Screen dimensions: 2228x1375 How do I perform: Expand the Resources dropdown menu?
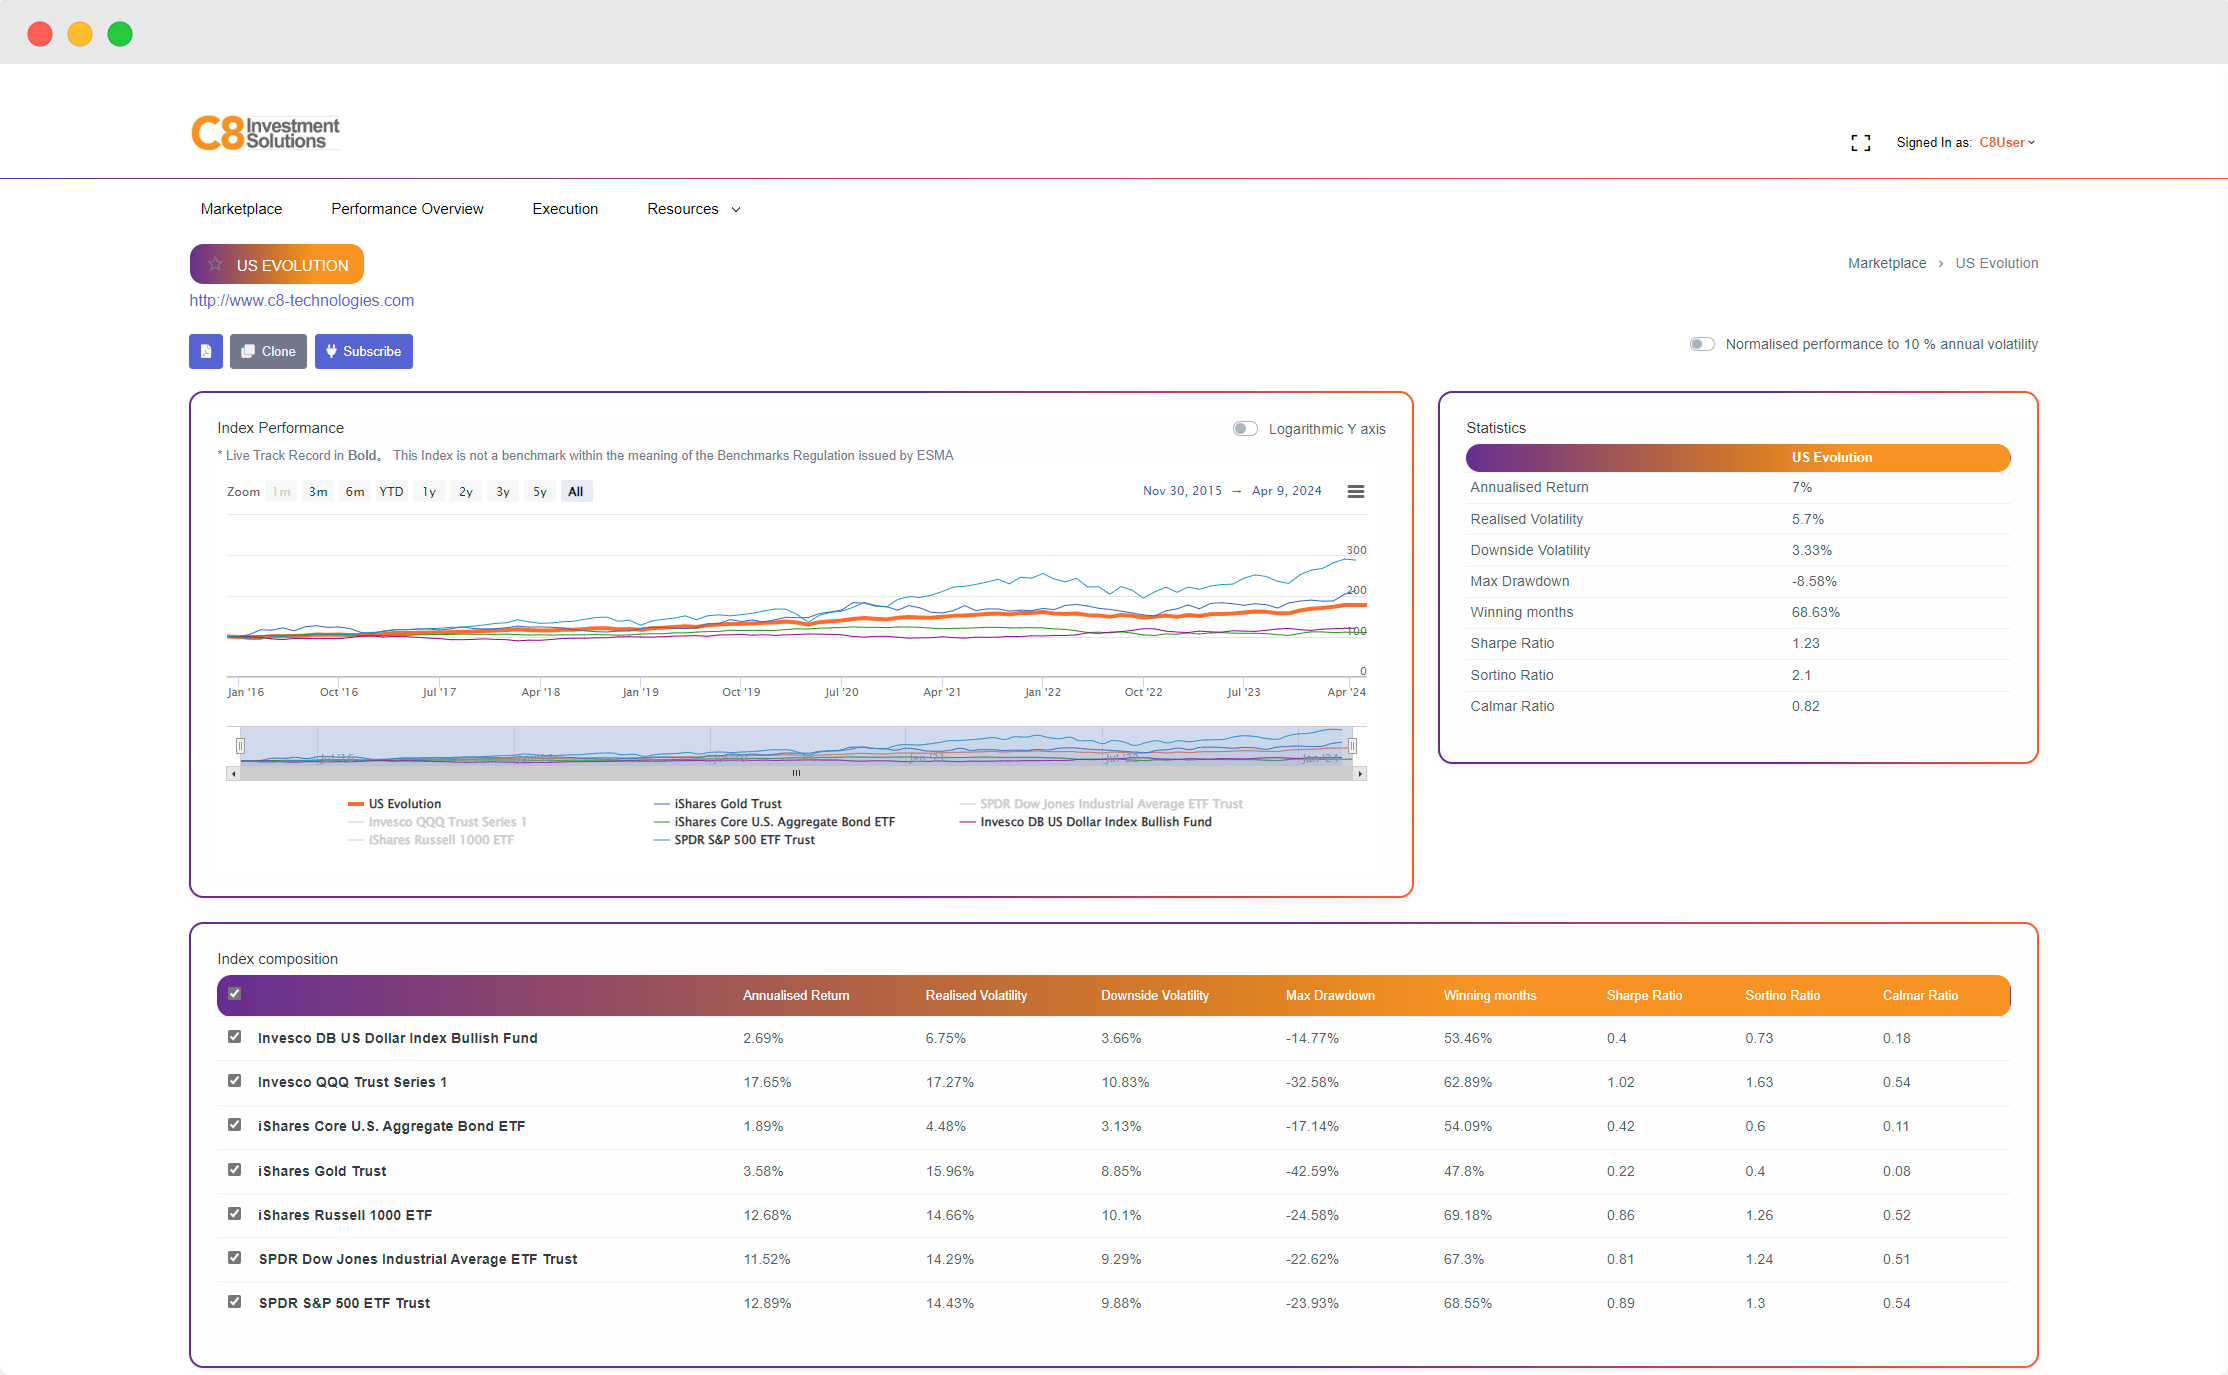[x=693, y=209]
